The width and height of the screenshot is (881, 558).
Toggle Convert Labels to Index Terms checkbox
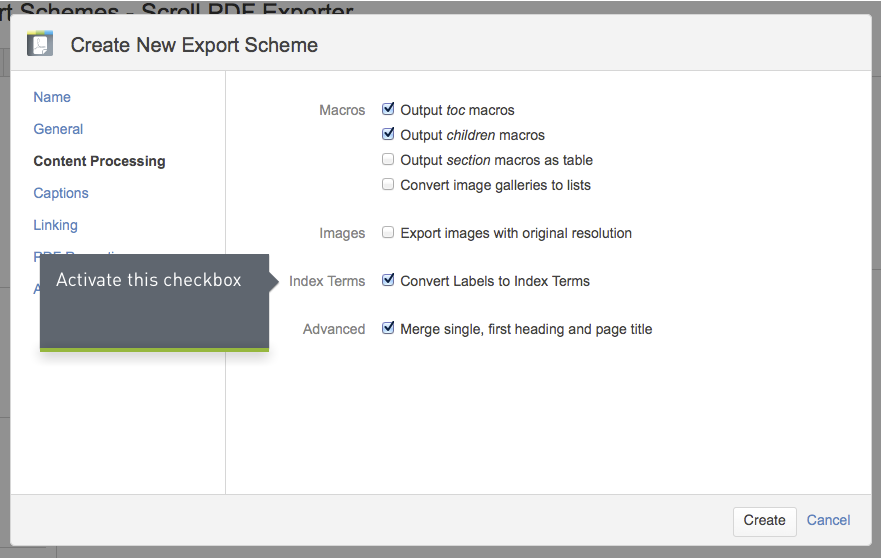(388, 280)
